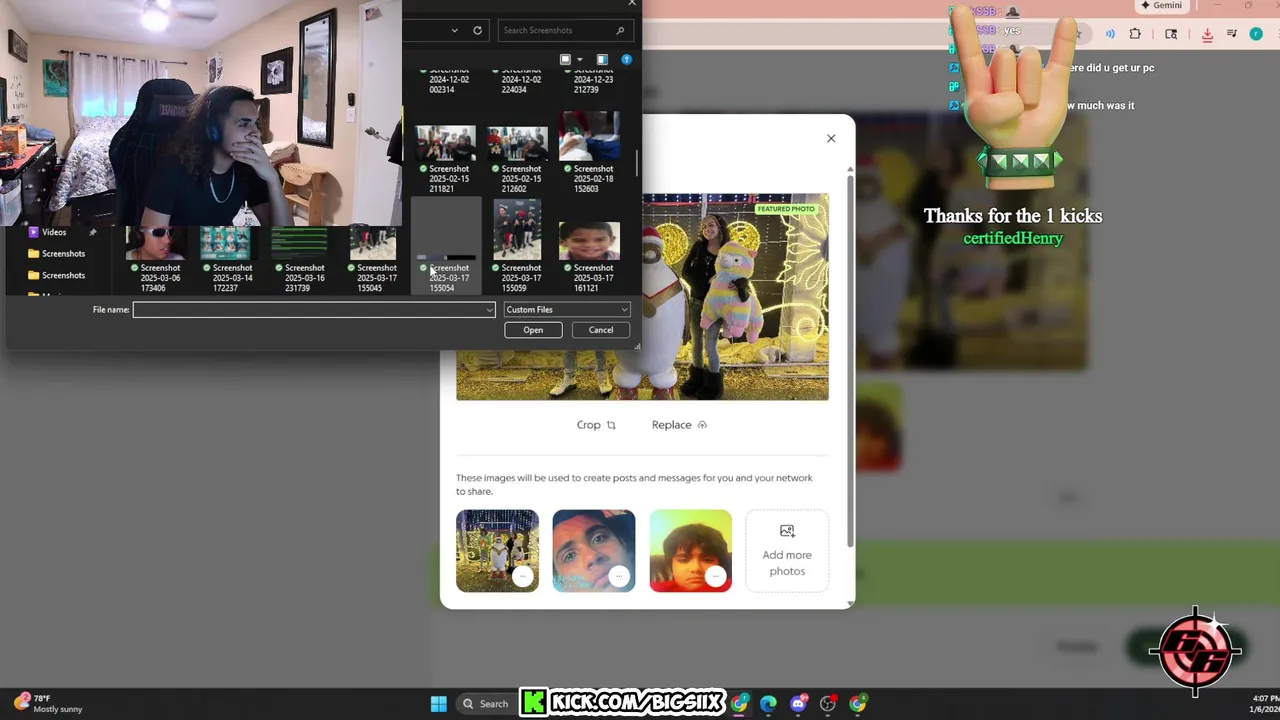This screenshot has width=1280, height=720.
Task: Click the read aloud speaker icon
Action: click(1110, 34)
